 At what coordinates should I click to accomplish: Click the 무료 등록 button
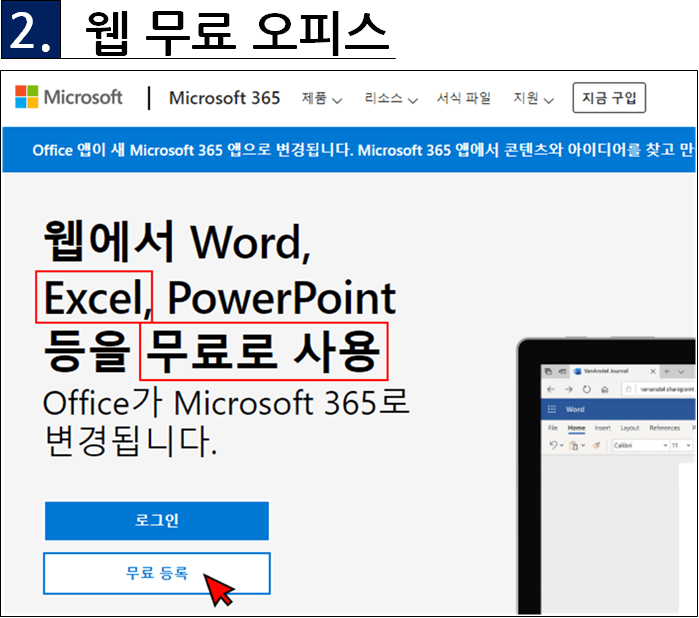[x=156, y=573]
